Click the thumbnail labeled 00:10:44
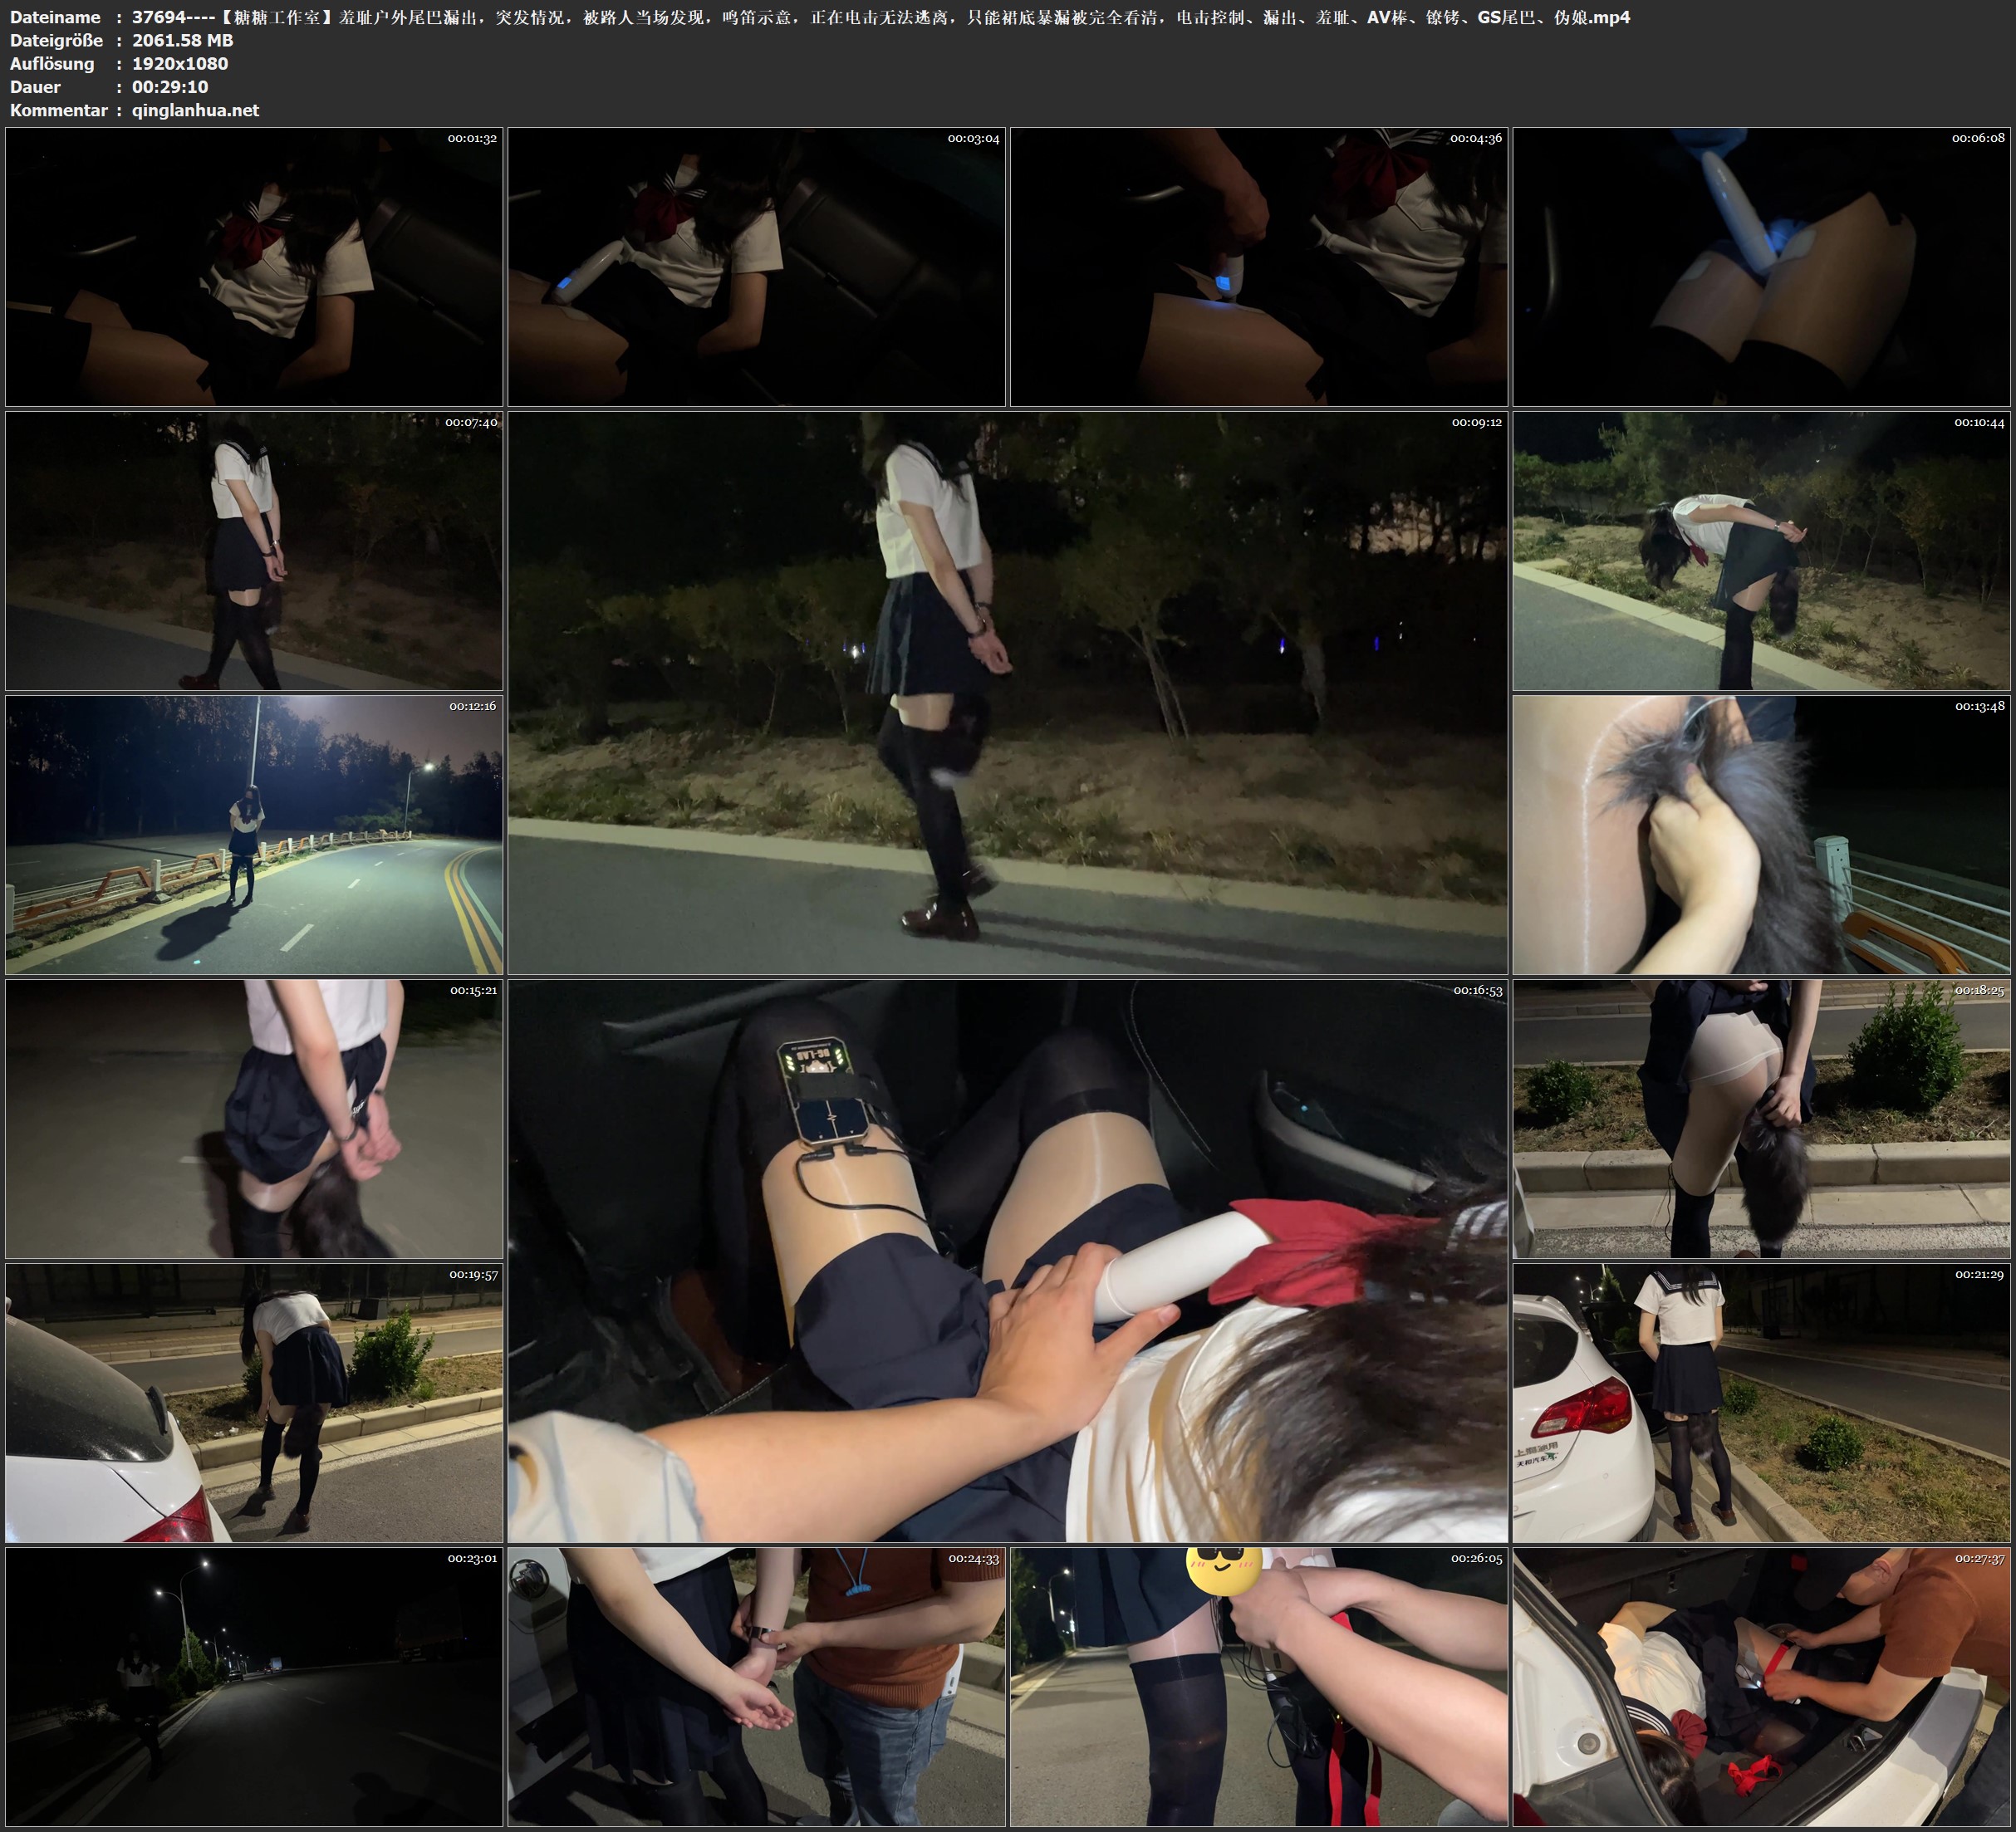Viewport: 2016px width, 1832px height. (x=1761, y=551)
